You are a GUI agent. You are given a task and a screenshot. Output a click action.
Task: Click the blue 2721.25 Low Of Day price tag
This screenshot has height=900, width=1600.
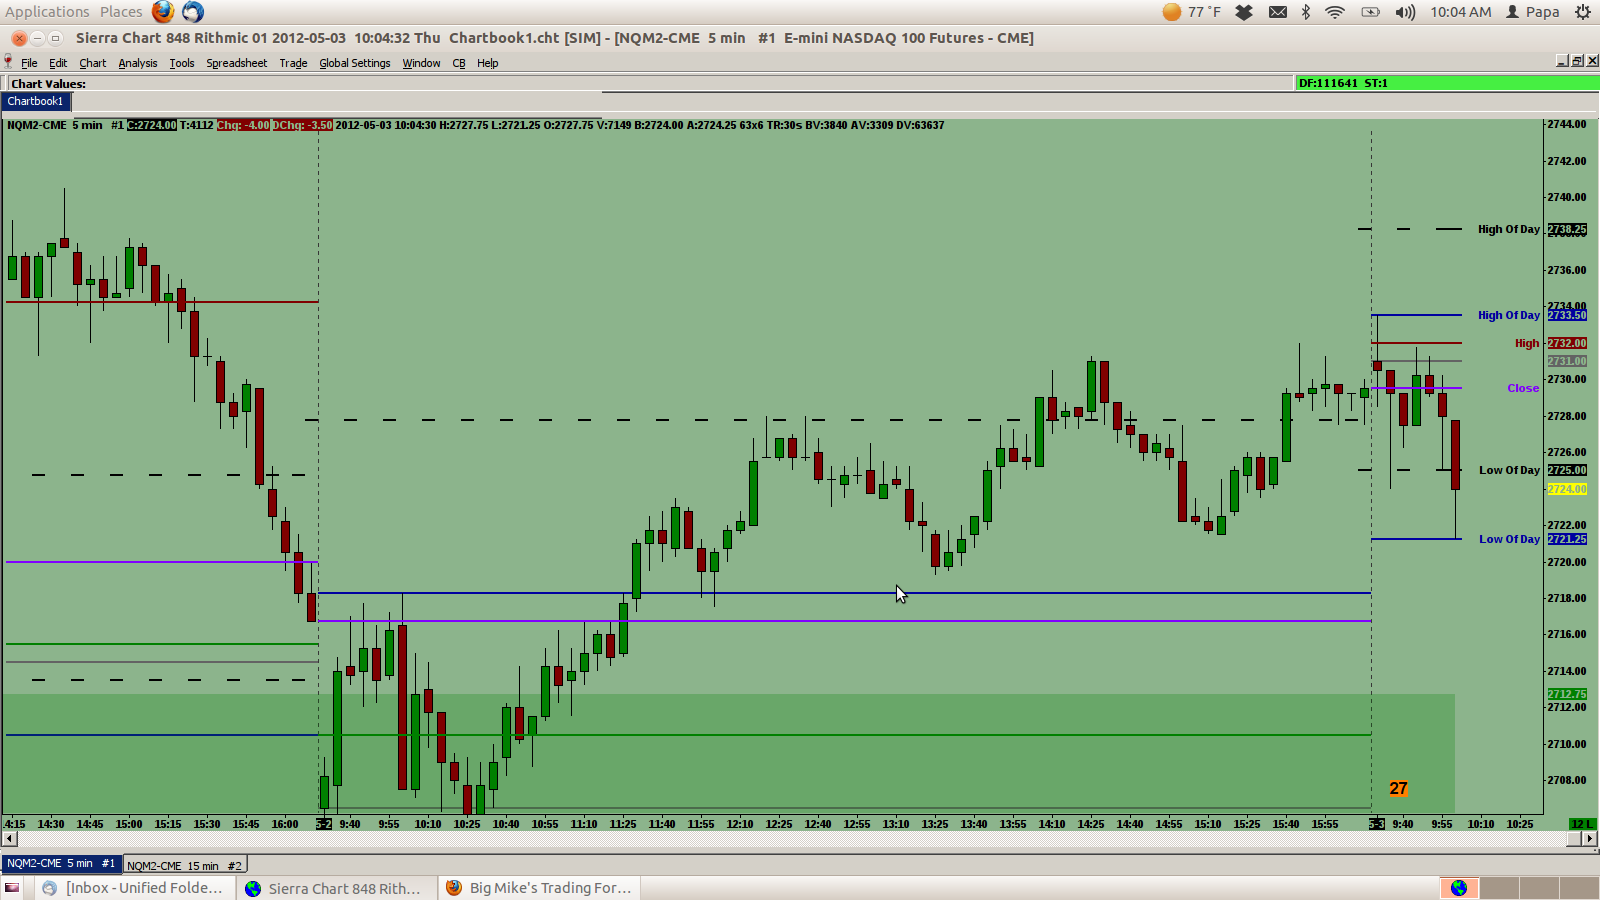[1567, 539]
